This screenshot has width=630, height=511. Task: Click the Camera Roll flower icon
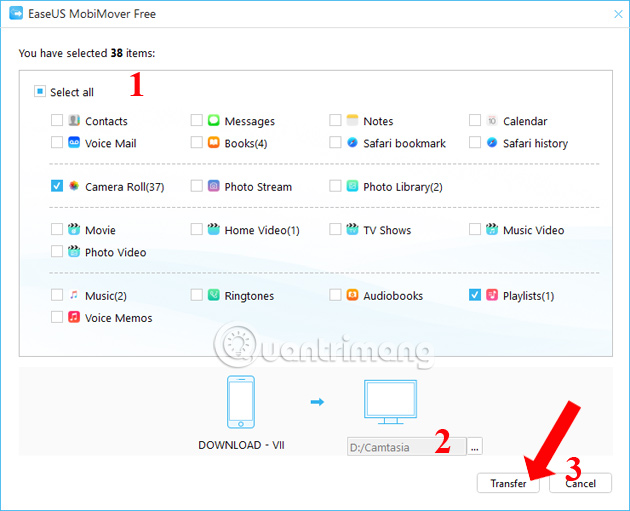click(x=74, y=186)
